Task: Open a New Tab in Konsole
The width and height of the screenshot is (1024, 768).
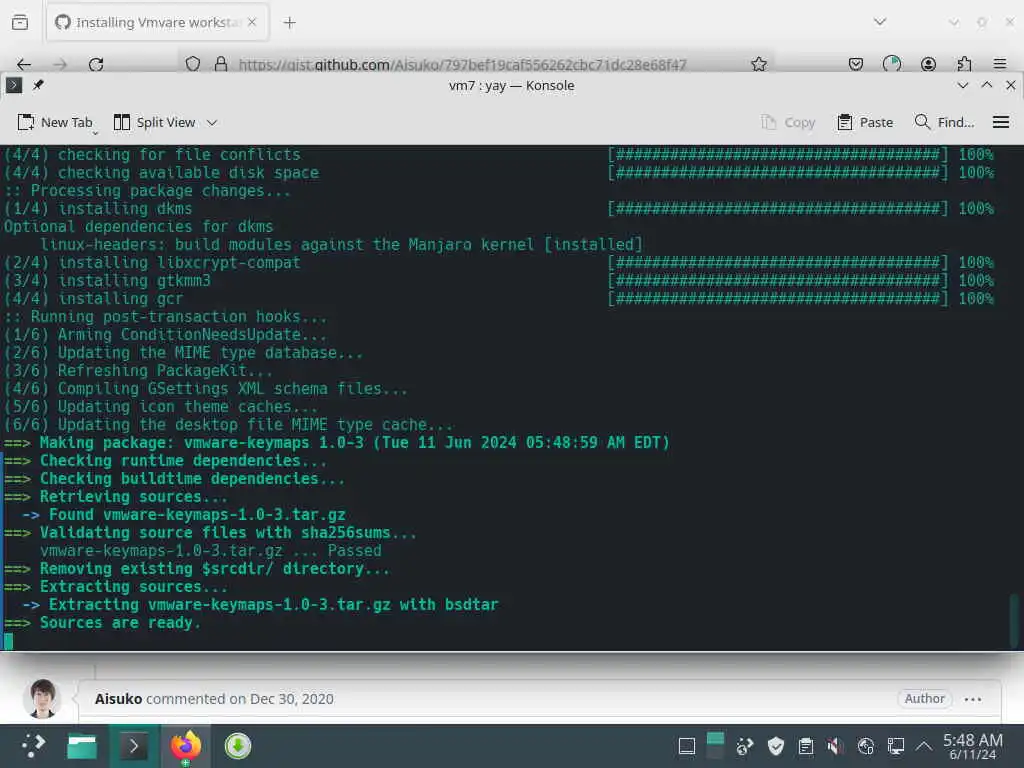Action: (55, 122)
